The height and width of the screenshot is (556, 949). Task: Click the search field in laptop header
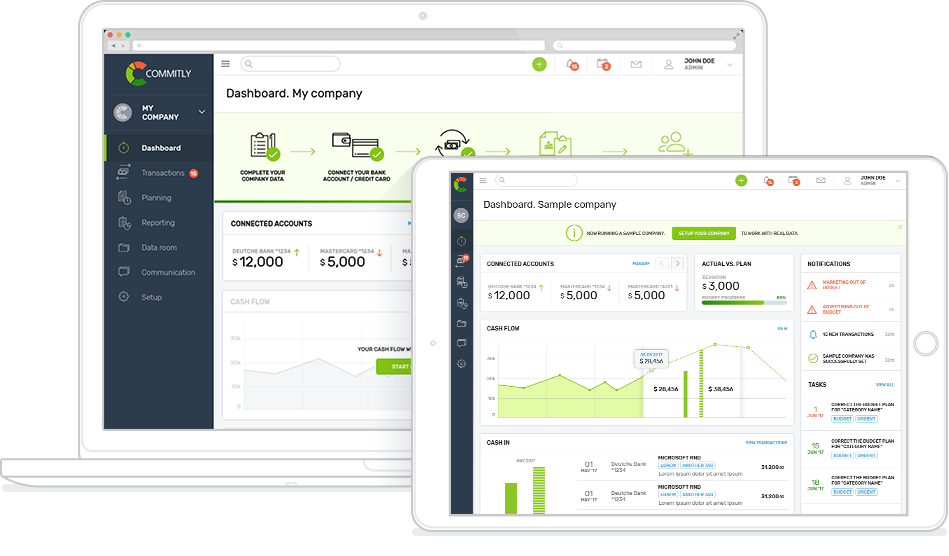pos(292,64)
